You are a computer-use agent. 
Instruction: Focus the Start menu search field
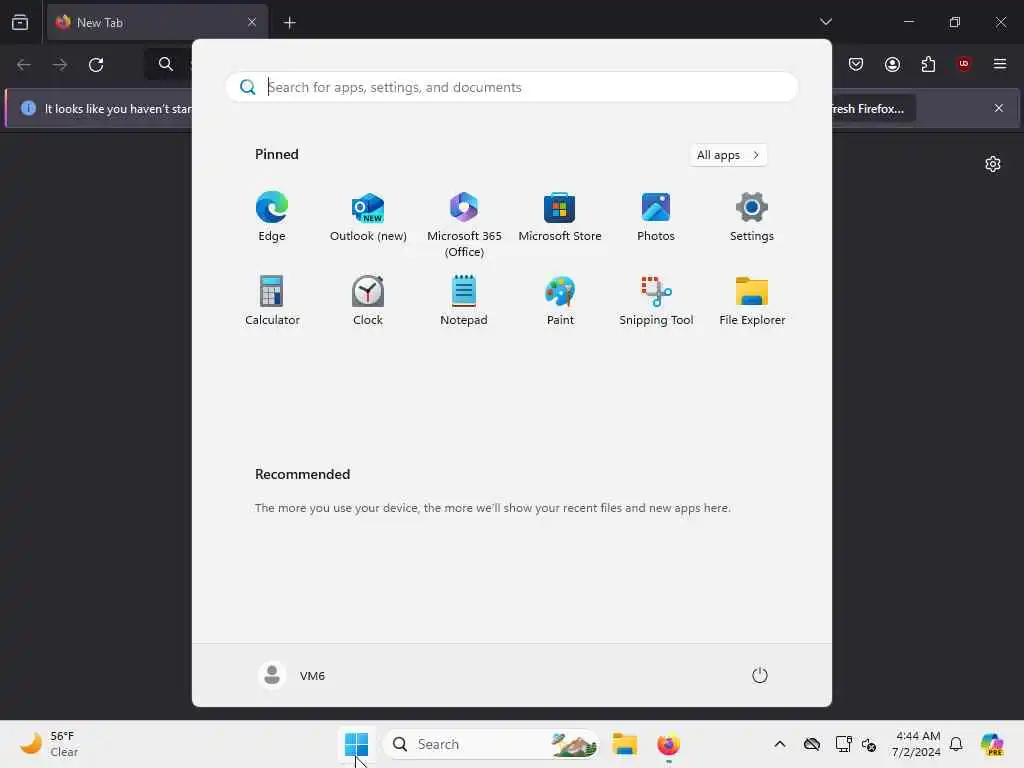[x=511, y=87]
